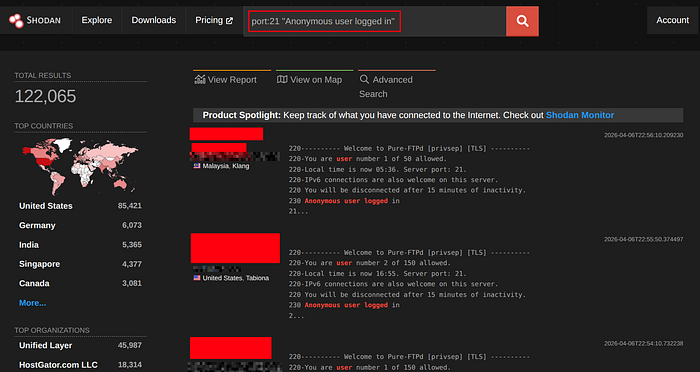
Task: Click the 85,421 United States count
Action: pyautogui.click(x=130, y=206)
